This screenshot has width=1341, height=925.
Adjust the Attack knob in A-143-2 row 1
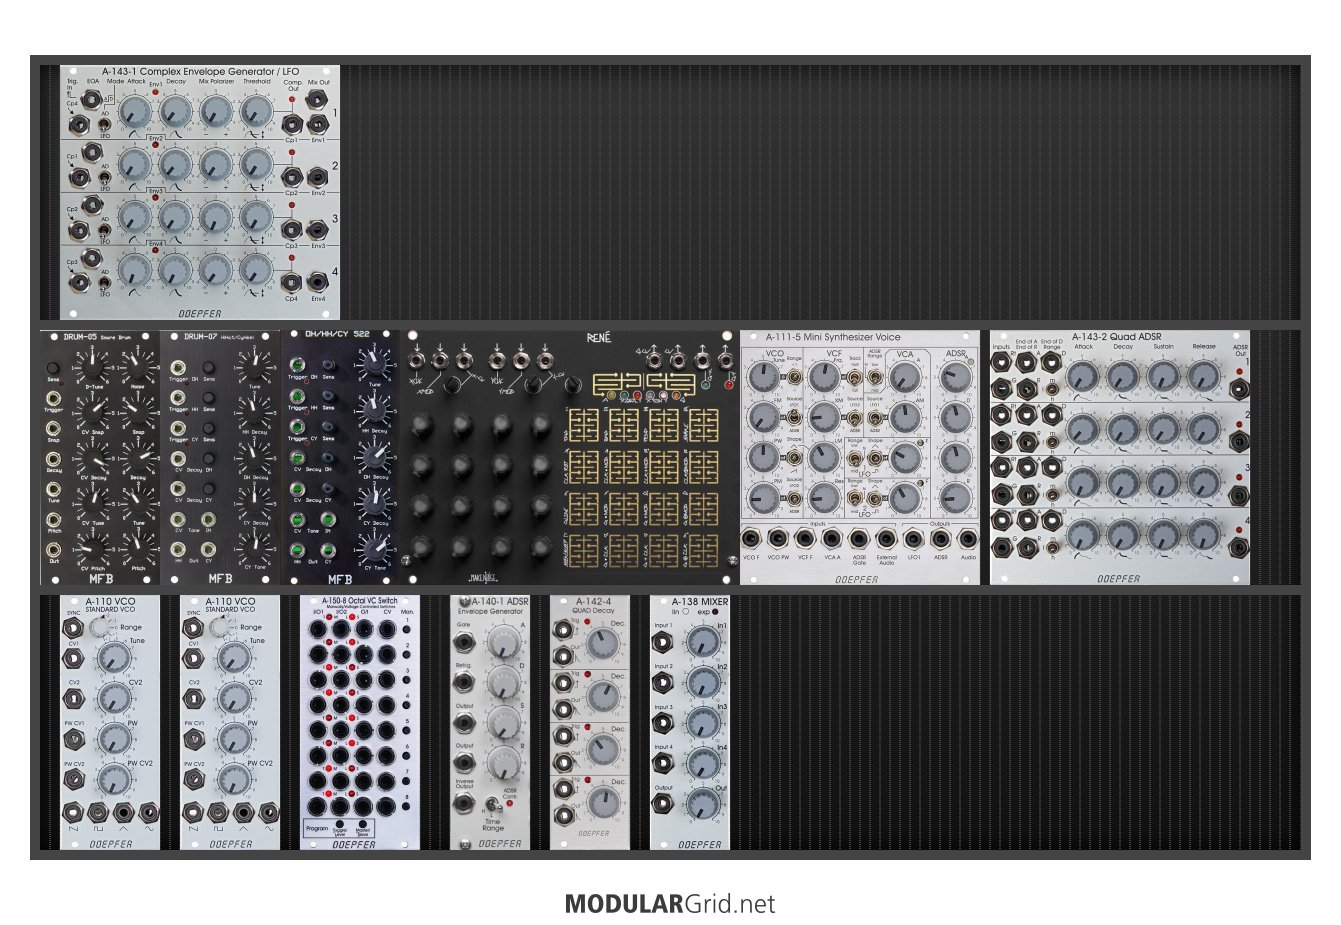tap(1081, 376)
